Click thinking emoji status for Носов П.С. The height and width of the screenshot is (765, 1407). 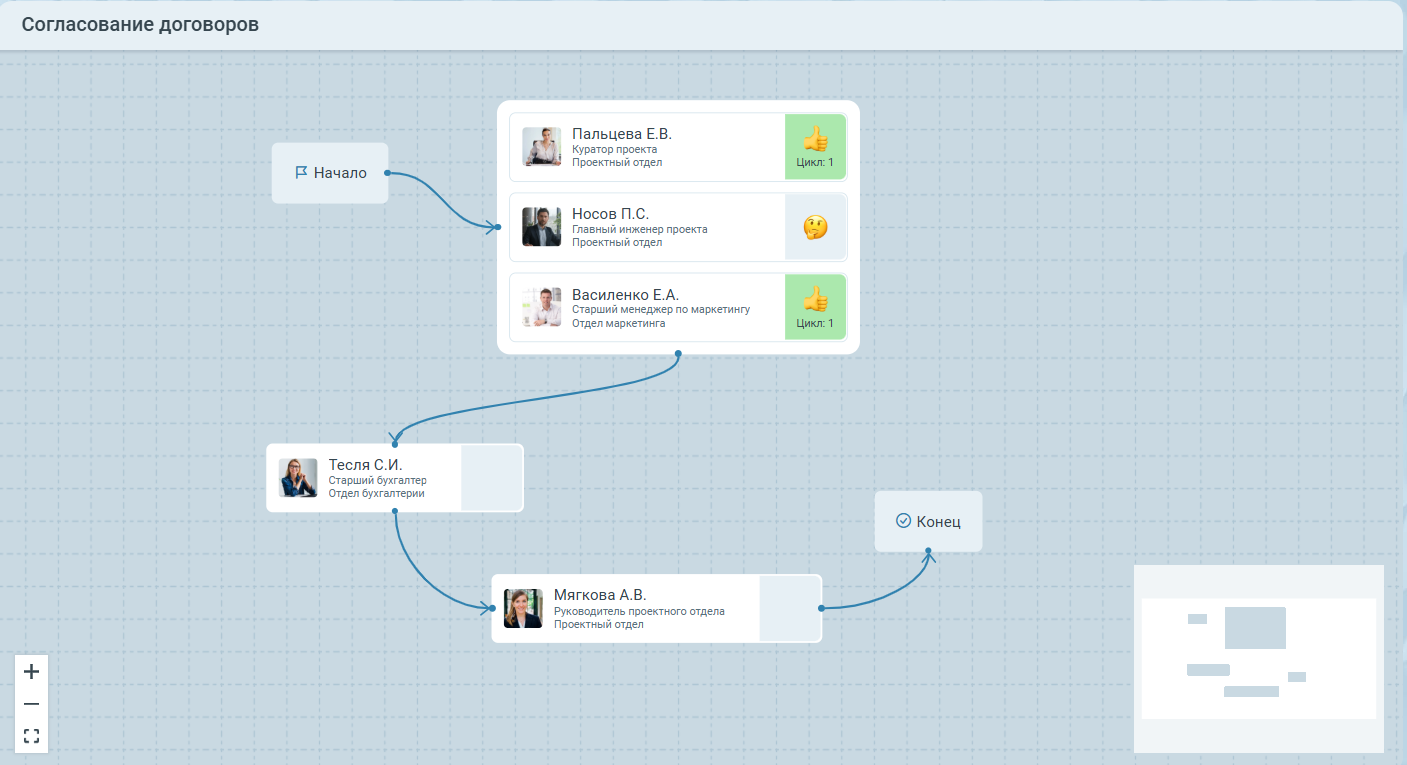pyautogui.click(x=815, y=227)
